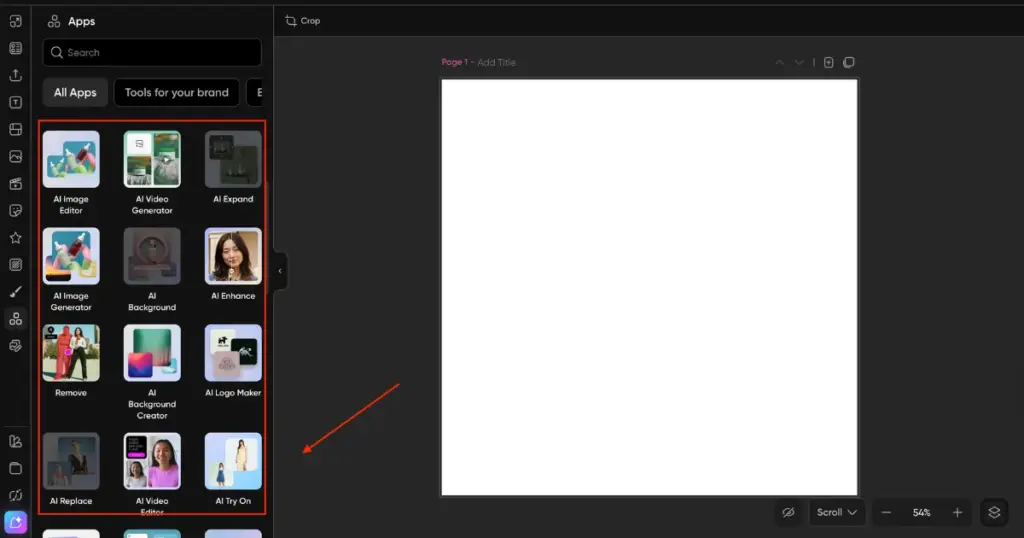The width and height of the screenshot is (1024, 538).
Task: Click the star icon in the sidebar
Action: 16,238
